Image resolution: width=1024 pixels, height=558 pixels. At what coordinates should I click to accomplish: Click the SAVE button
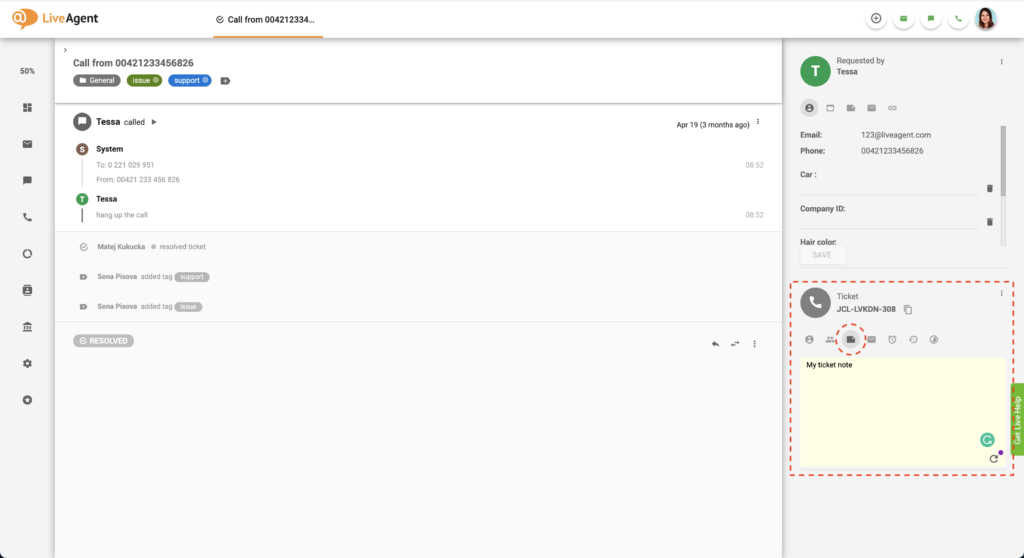tap(821, 255)
